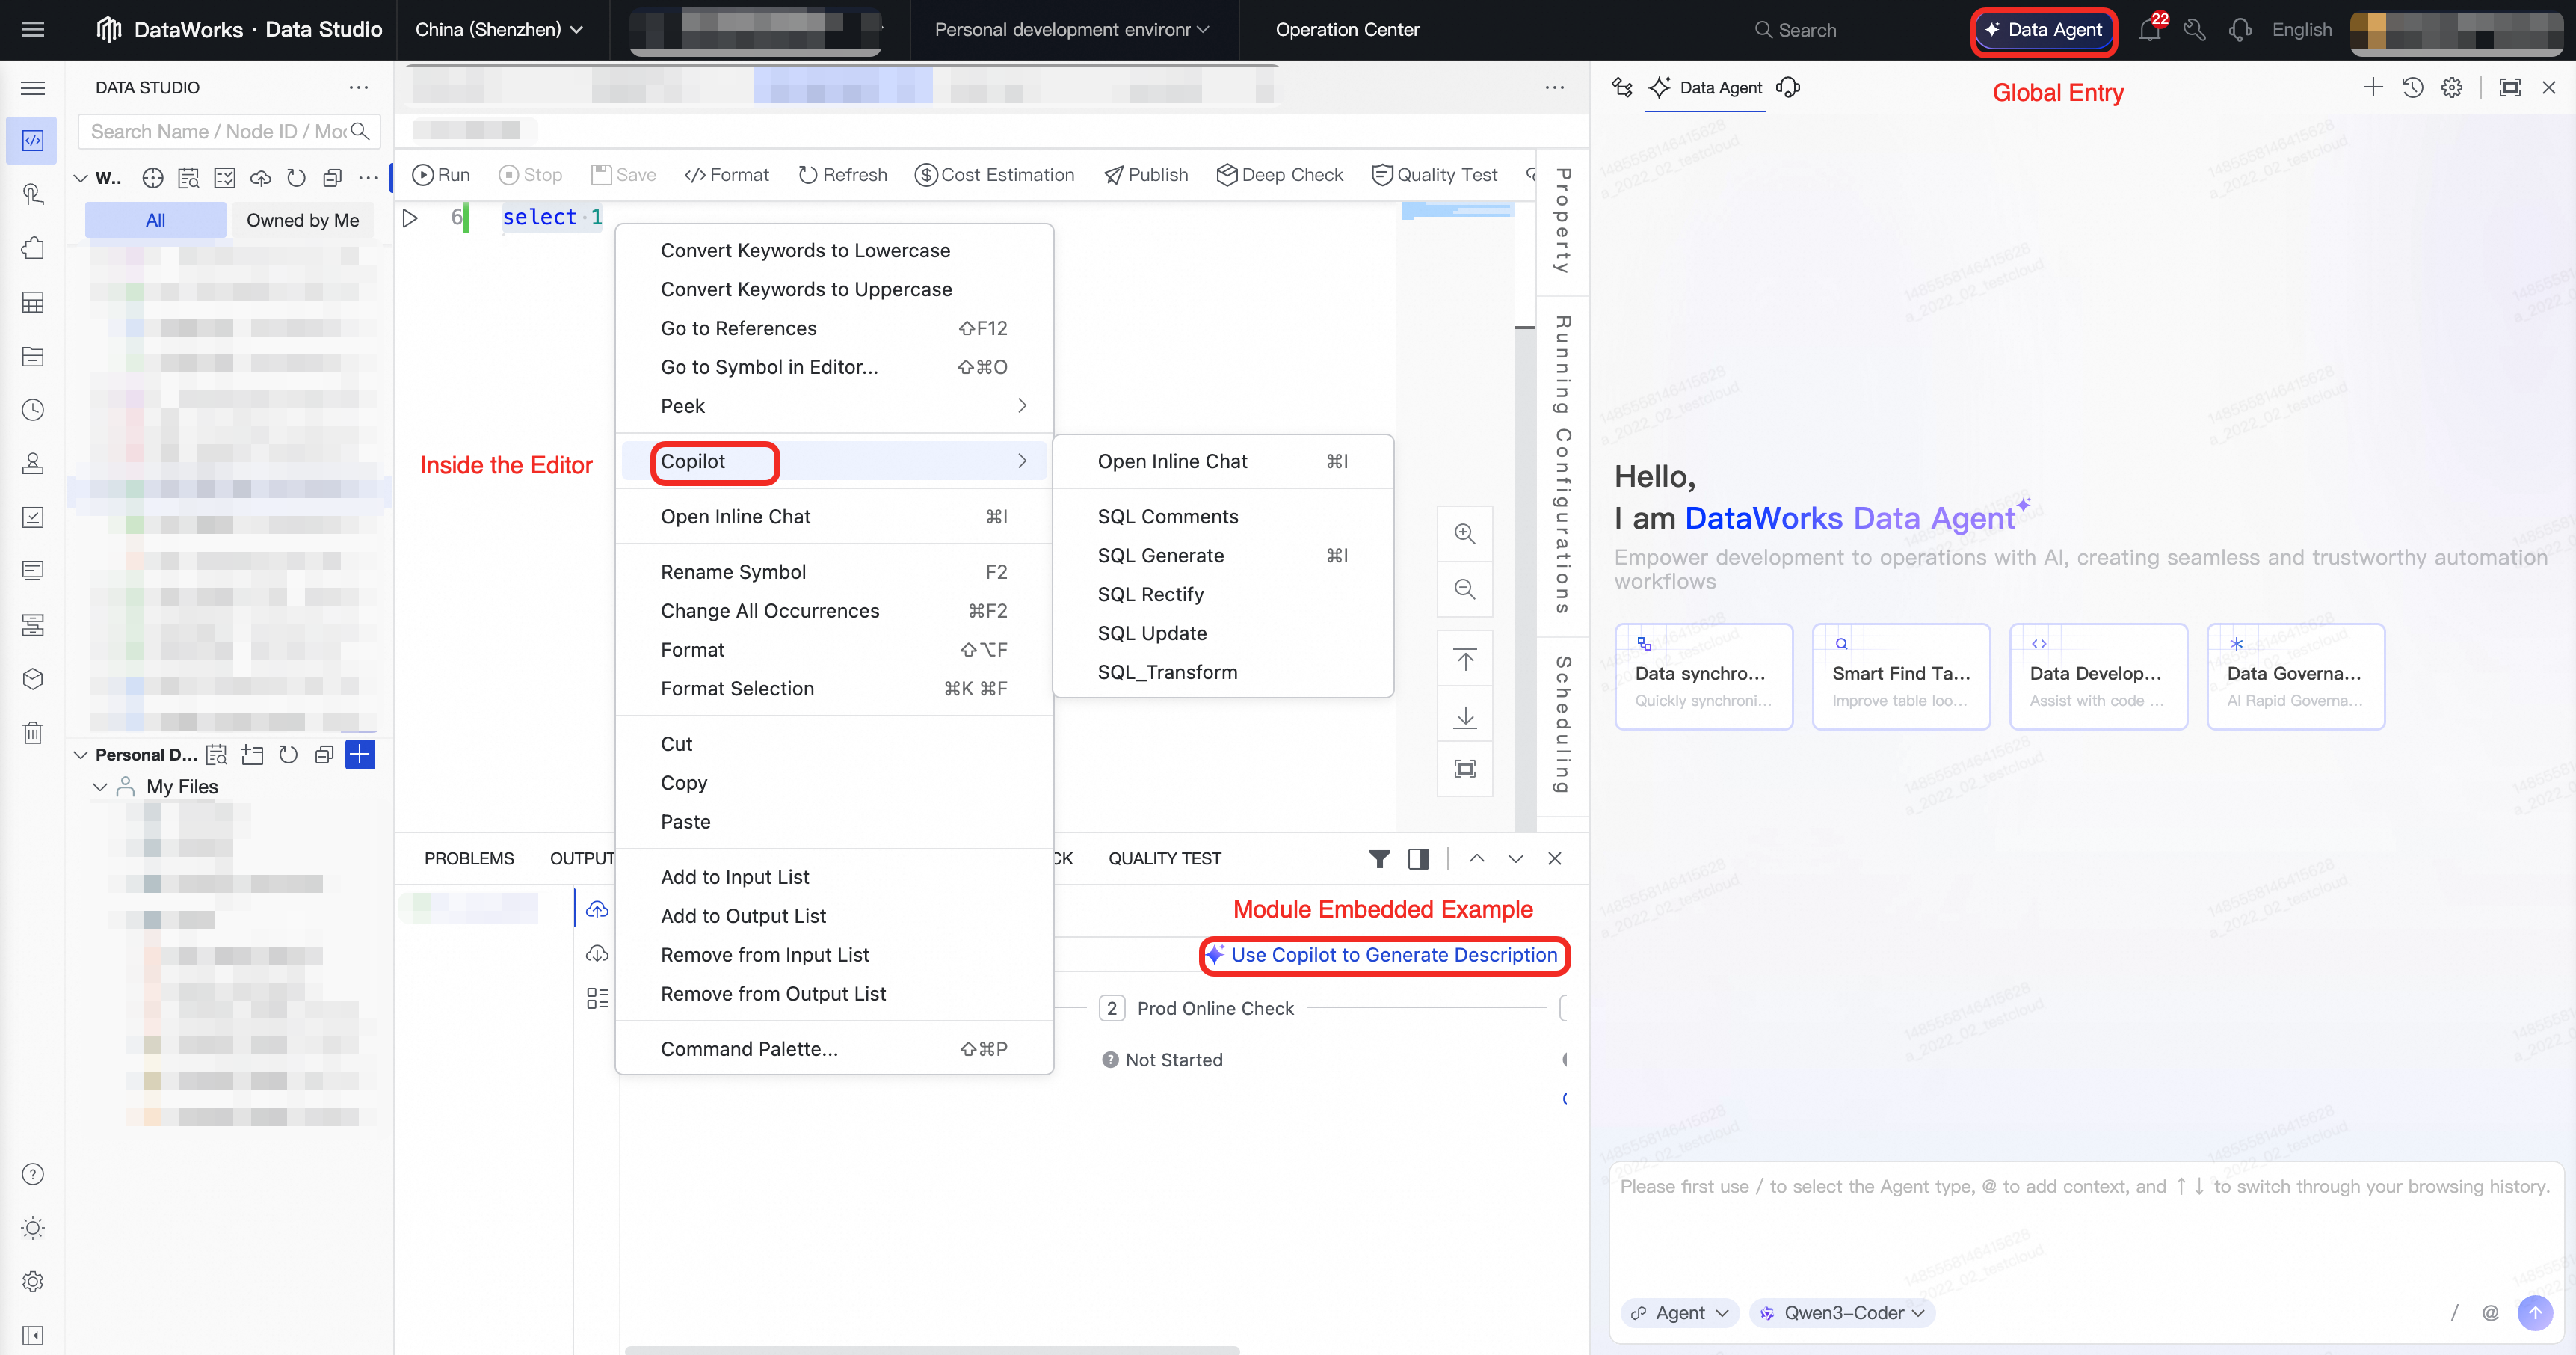Switch to the PROBLEMS tab
The width and height of the screenshot is (2576, 1355).
pyautogui.click(x=469, y=858)
